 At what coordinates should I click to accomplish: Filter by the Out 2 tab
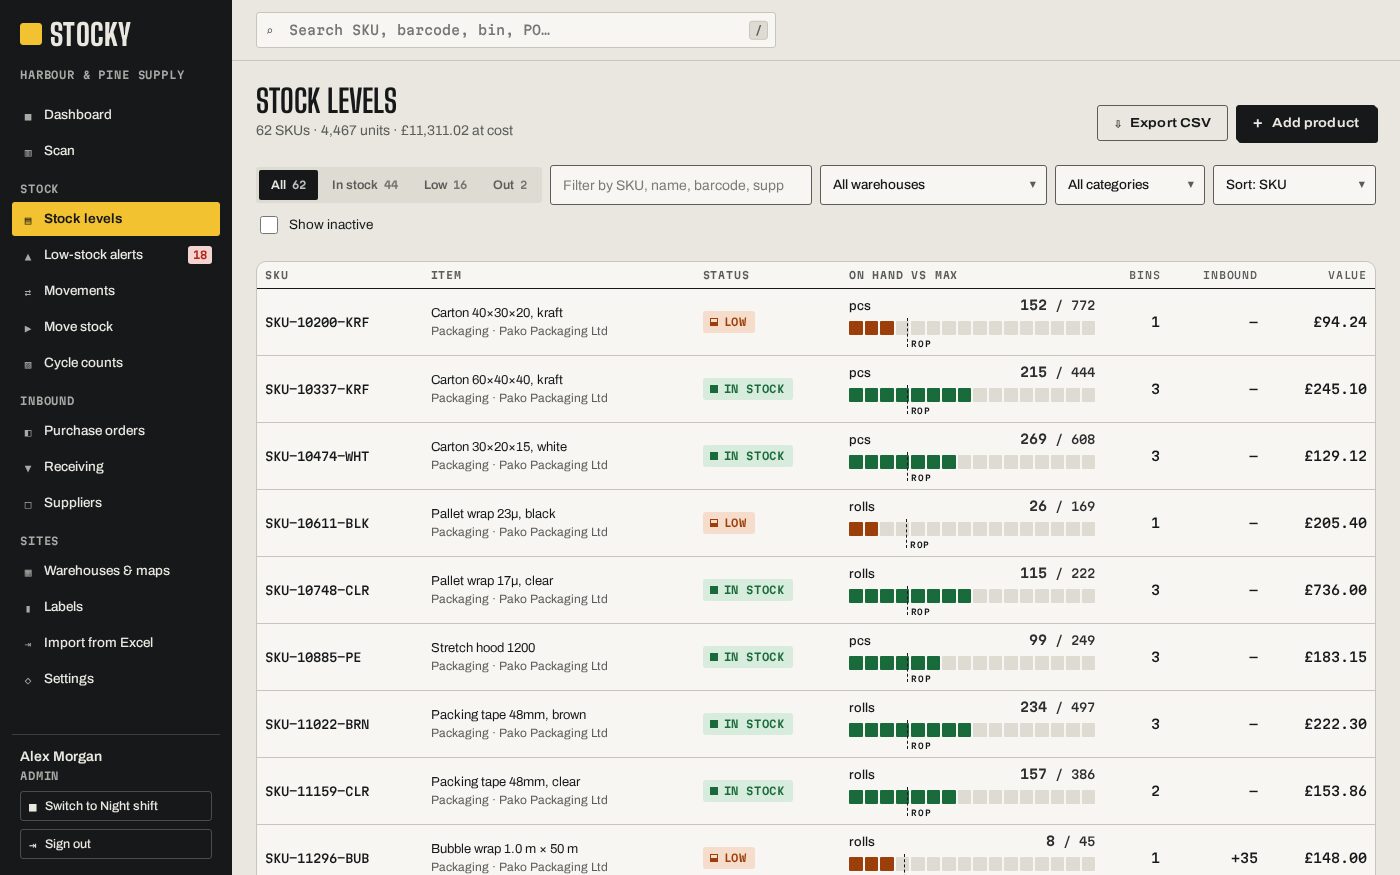pos(510,185)
